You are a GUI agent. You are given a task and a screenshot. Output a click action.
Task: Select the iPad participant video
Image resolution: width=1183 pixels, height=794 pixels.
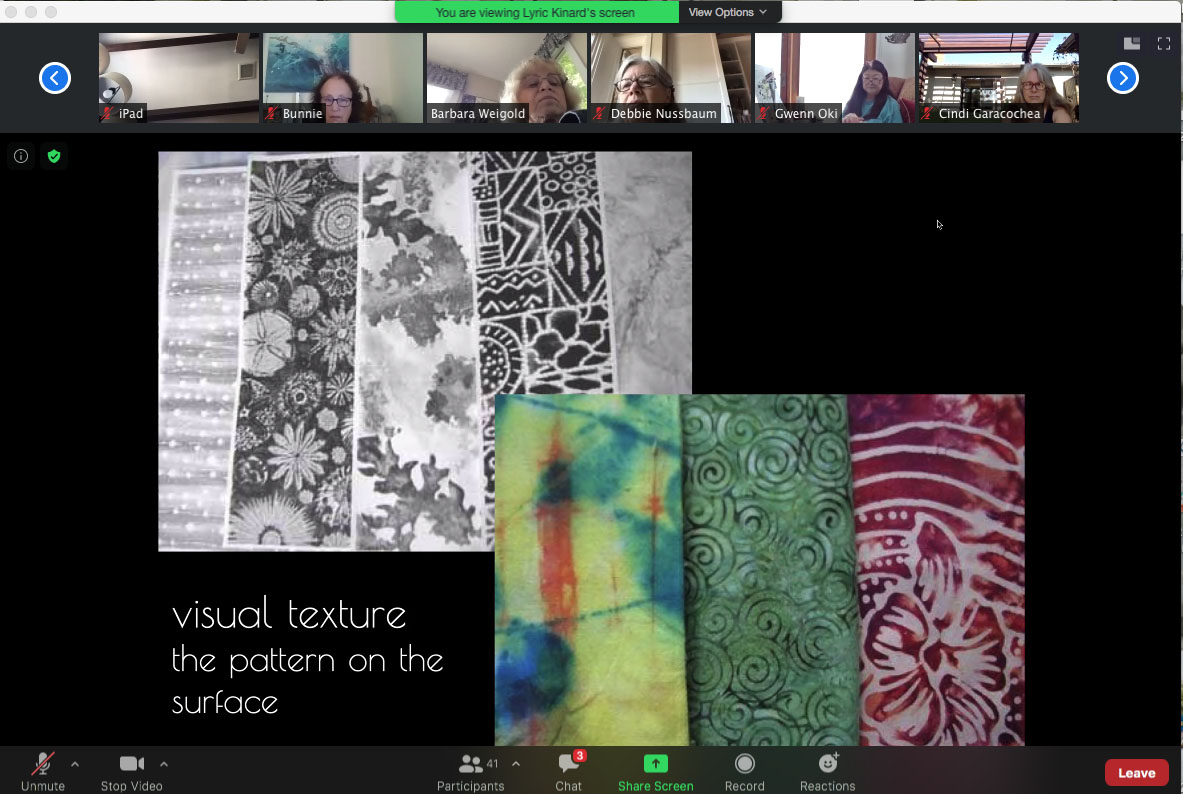179,78
